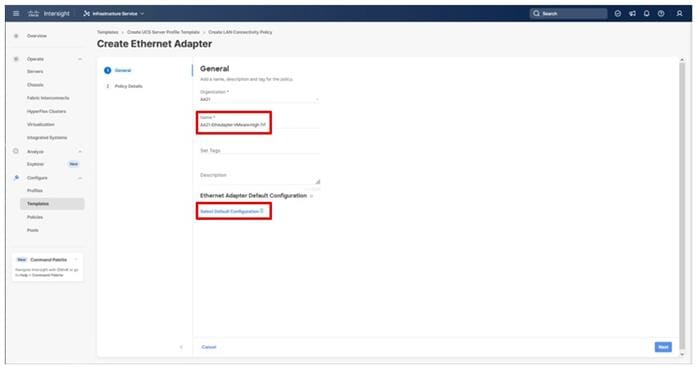Click the Configure wrench icon

pos(16,178)
